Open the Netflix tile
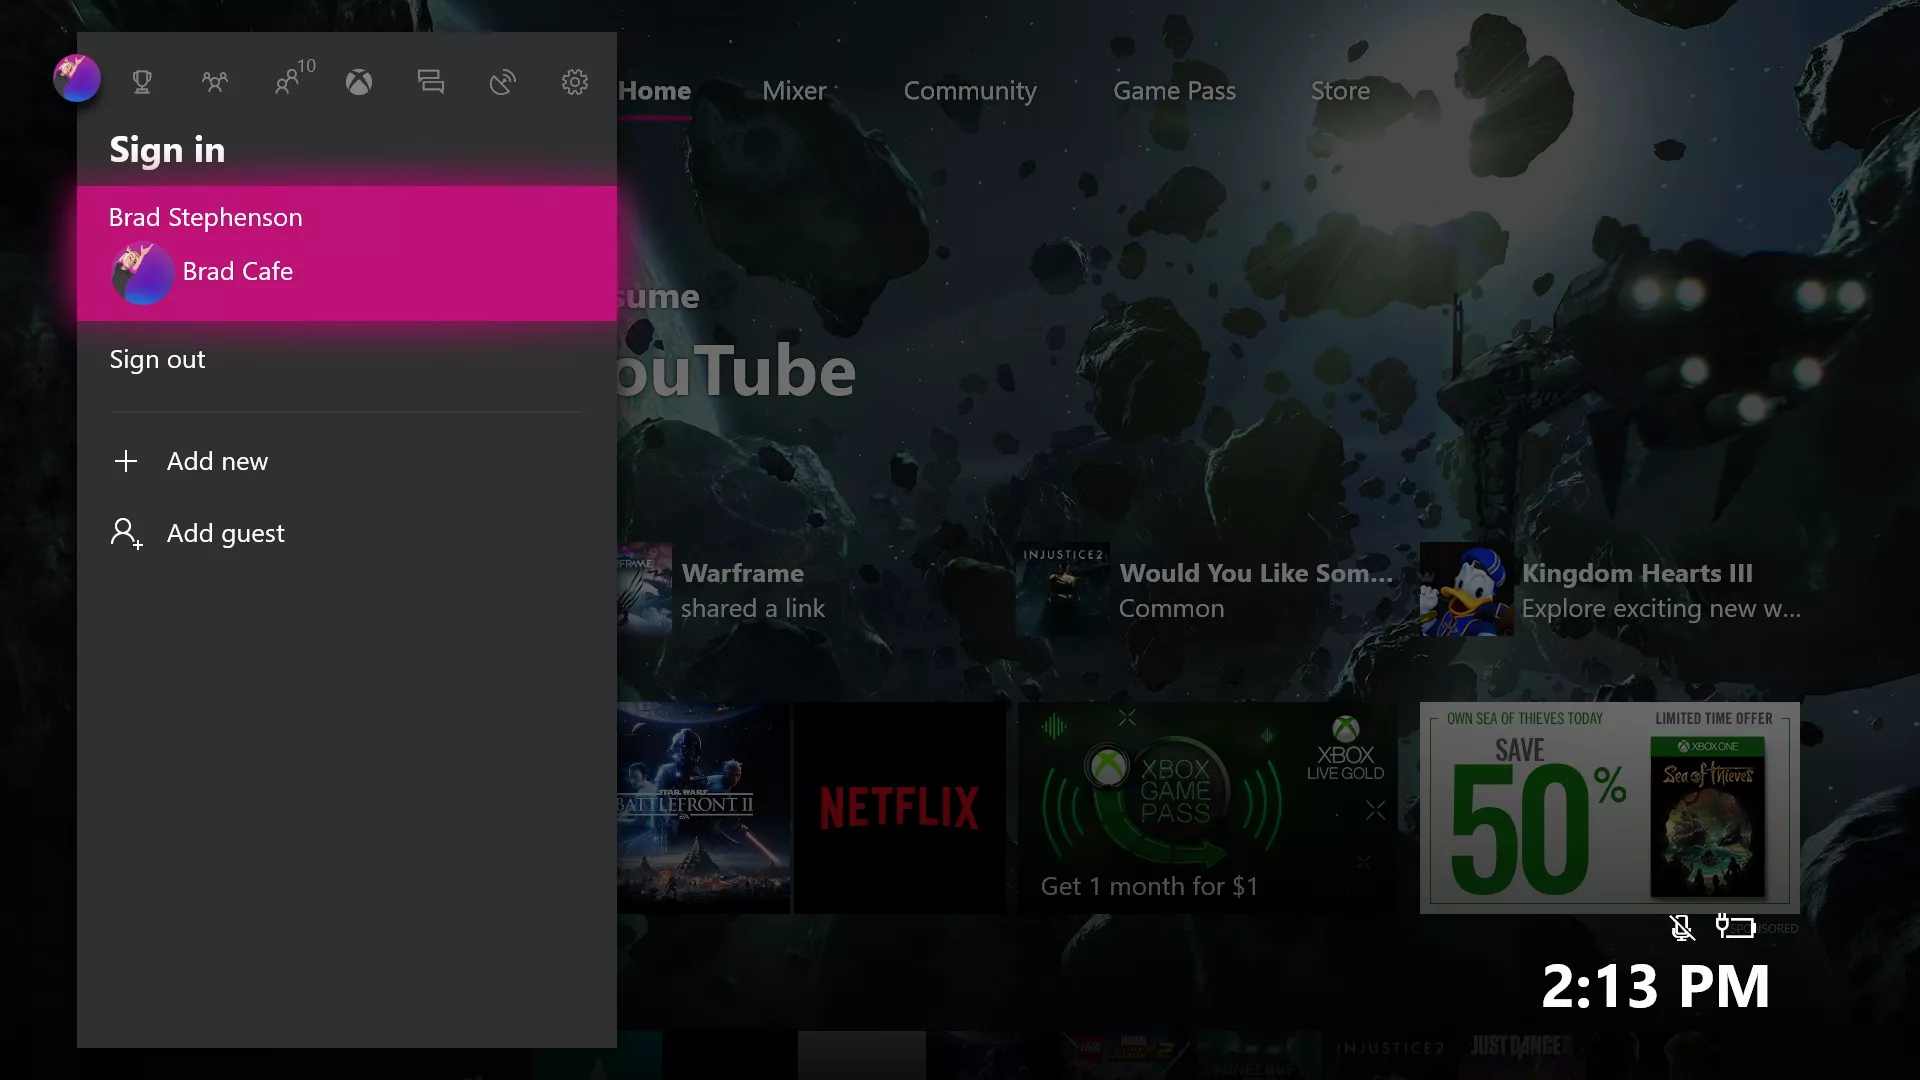Viewport: 1920px width, 1080px height. point(900,808)
